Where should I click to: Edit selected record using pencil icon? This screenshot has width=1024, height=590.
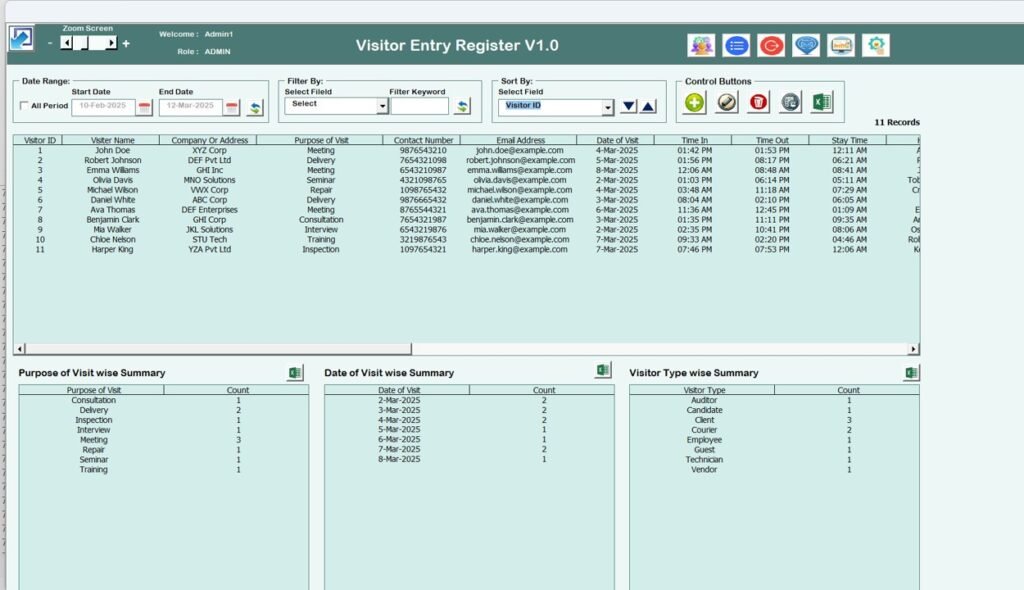(x=724, y=102)
